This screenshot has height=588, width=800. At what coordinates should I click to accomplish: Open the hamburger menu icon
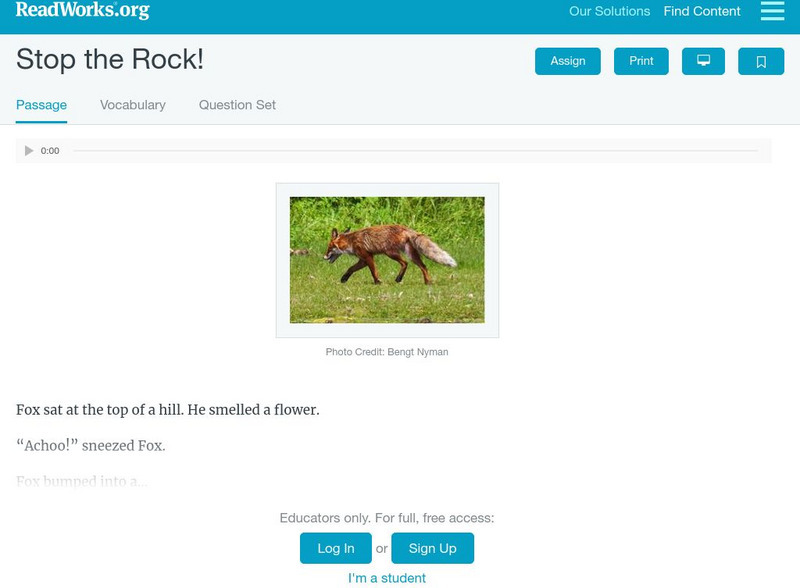pyautogui.click(x=772, y=11)
